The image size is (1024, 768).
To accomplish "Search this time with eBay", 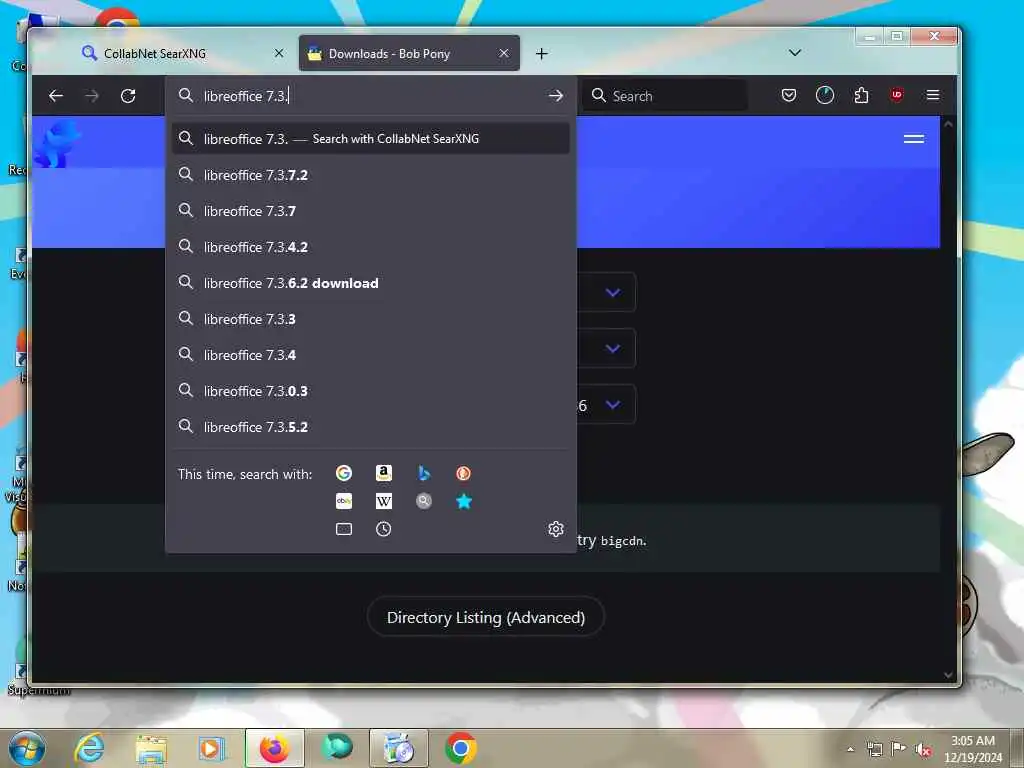I will (344, 501).
